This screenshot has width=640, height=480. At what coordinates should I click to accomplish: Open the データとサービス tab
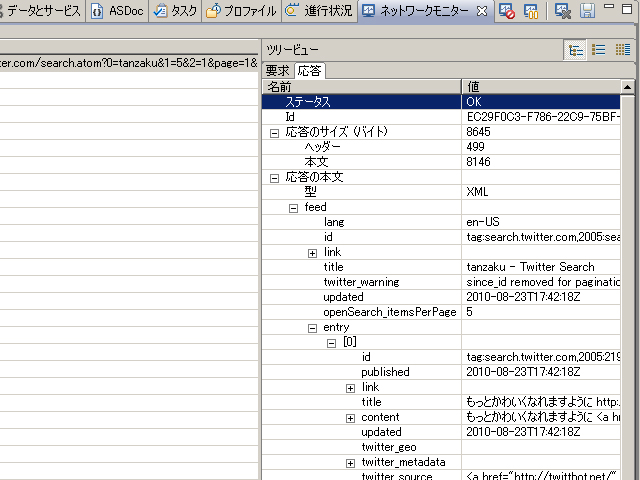click(42, 11)
